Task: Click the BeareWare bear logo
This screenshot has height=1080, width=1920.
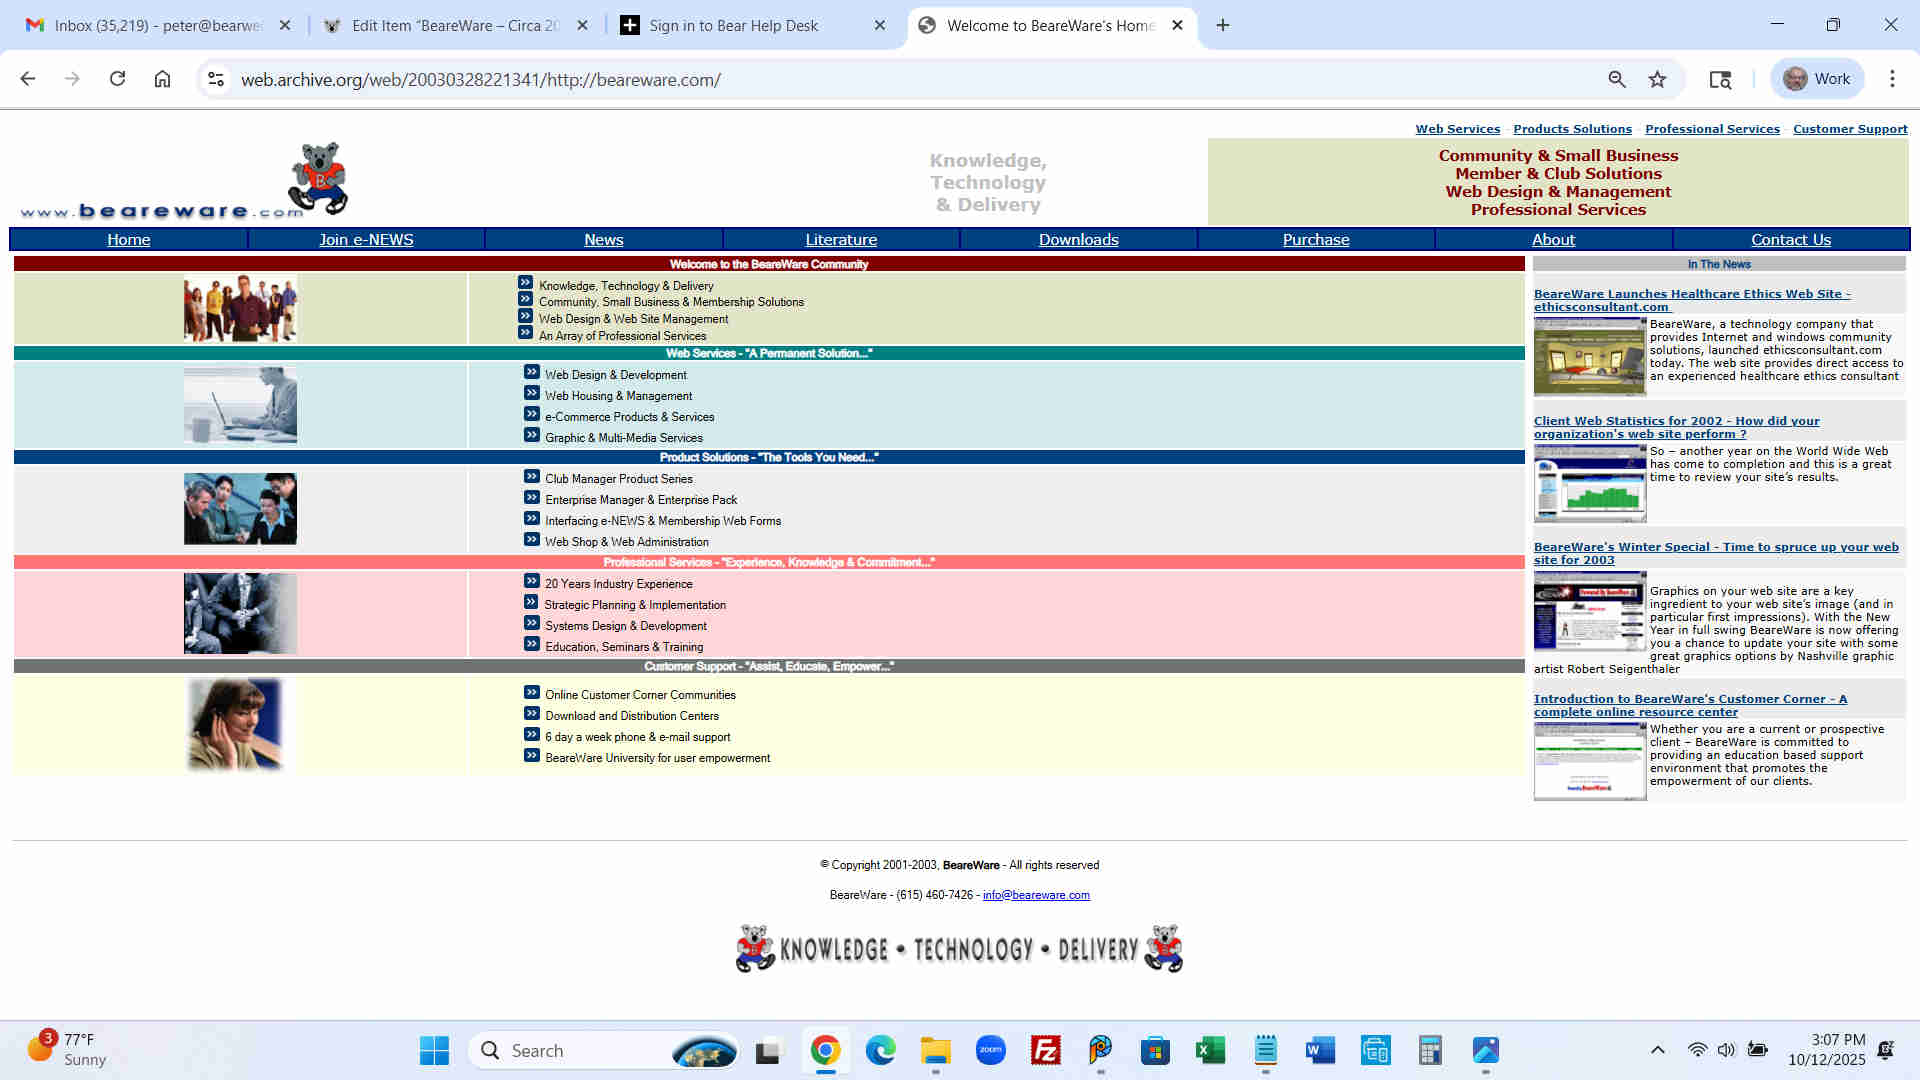Action: pyautogui.click(x=318, y=178)
